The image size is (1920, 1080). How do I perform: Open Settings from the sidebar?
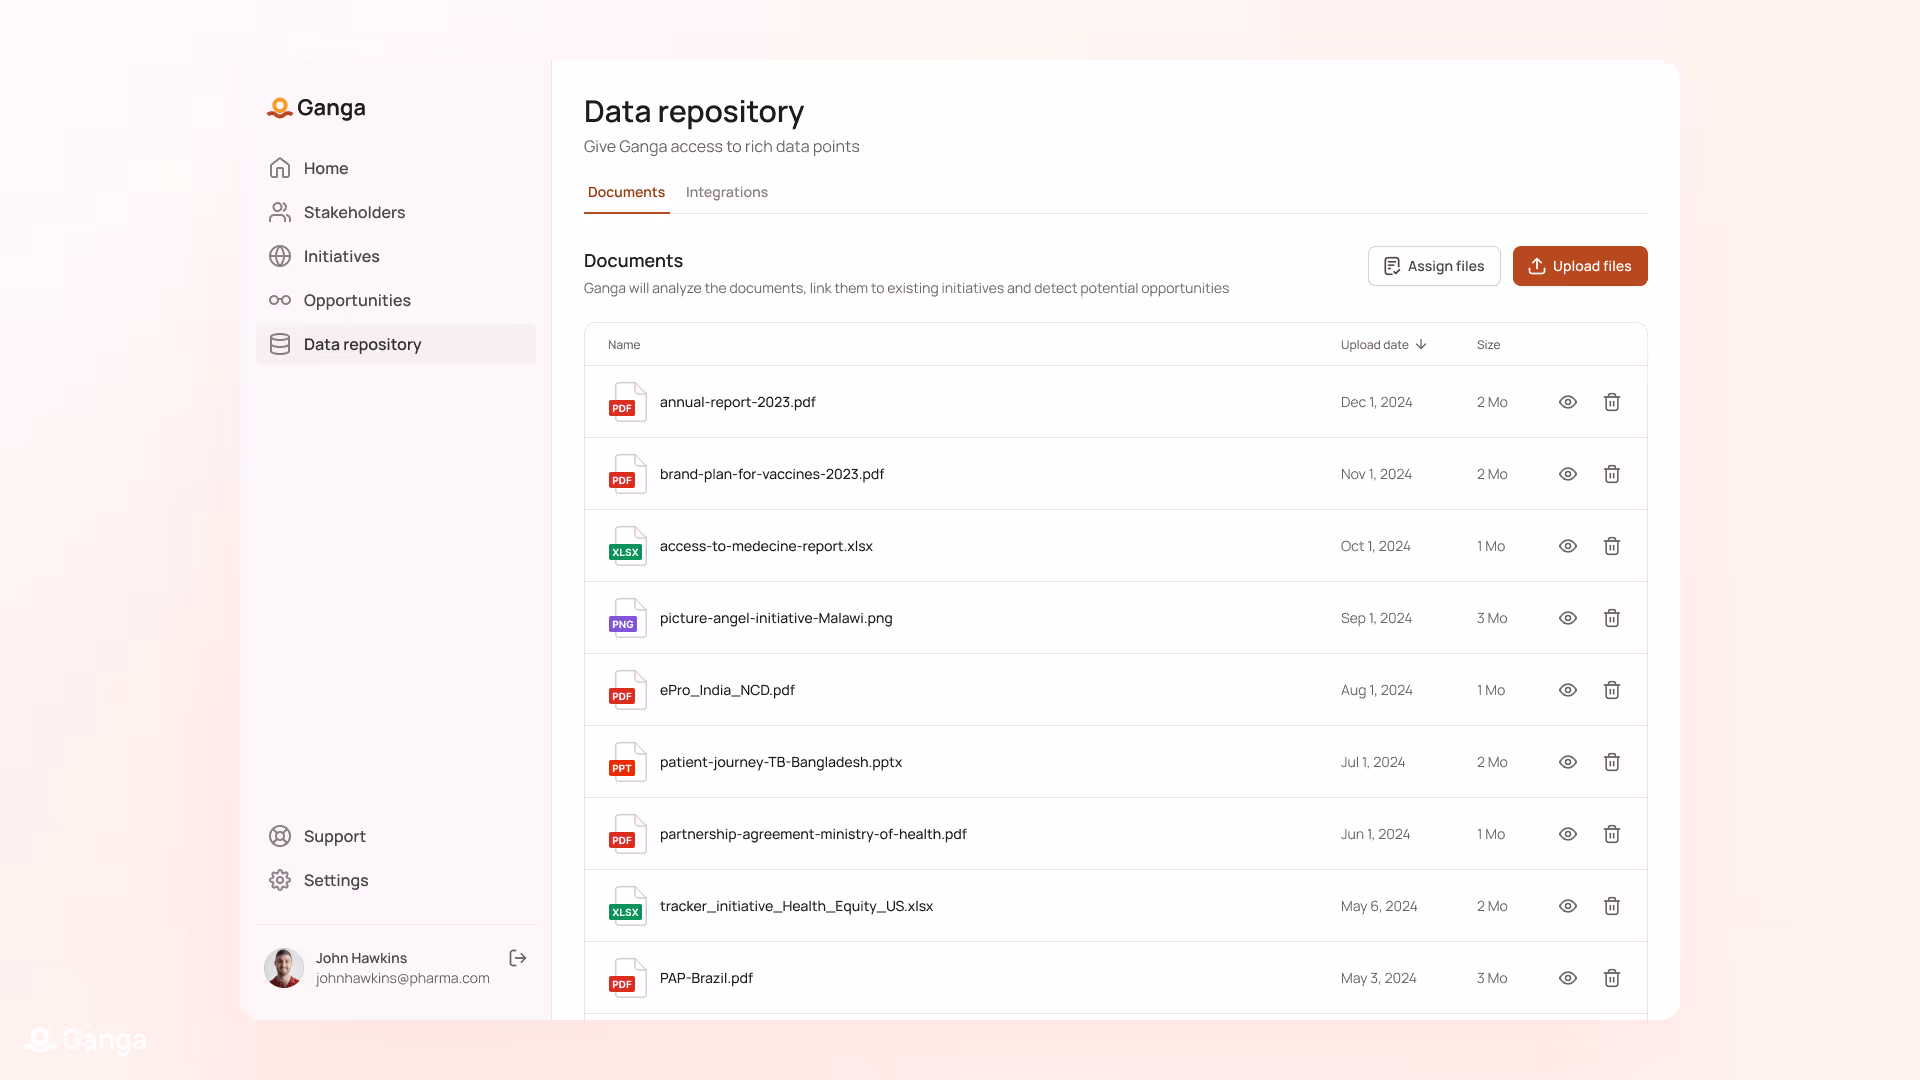click(x=336, y=880)
